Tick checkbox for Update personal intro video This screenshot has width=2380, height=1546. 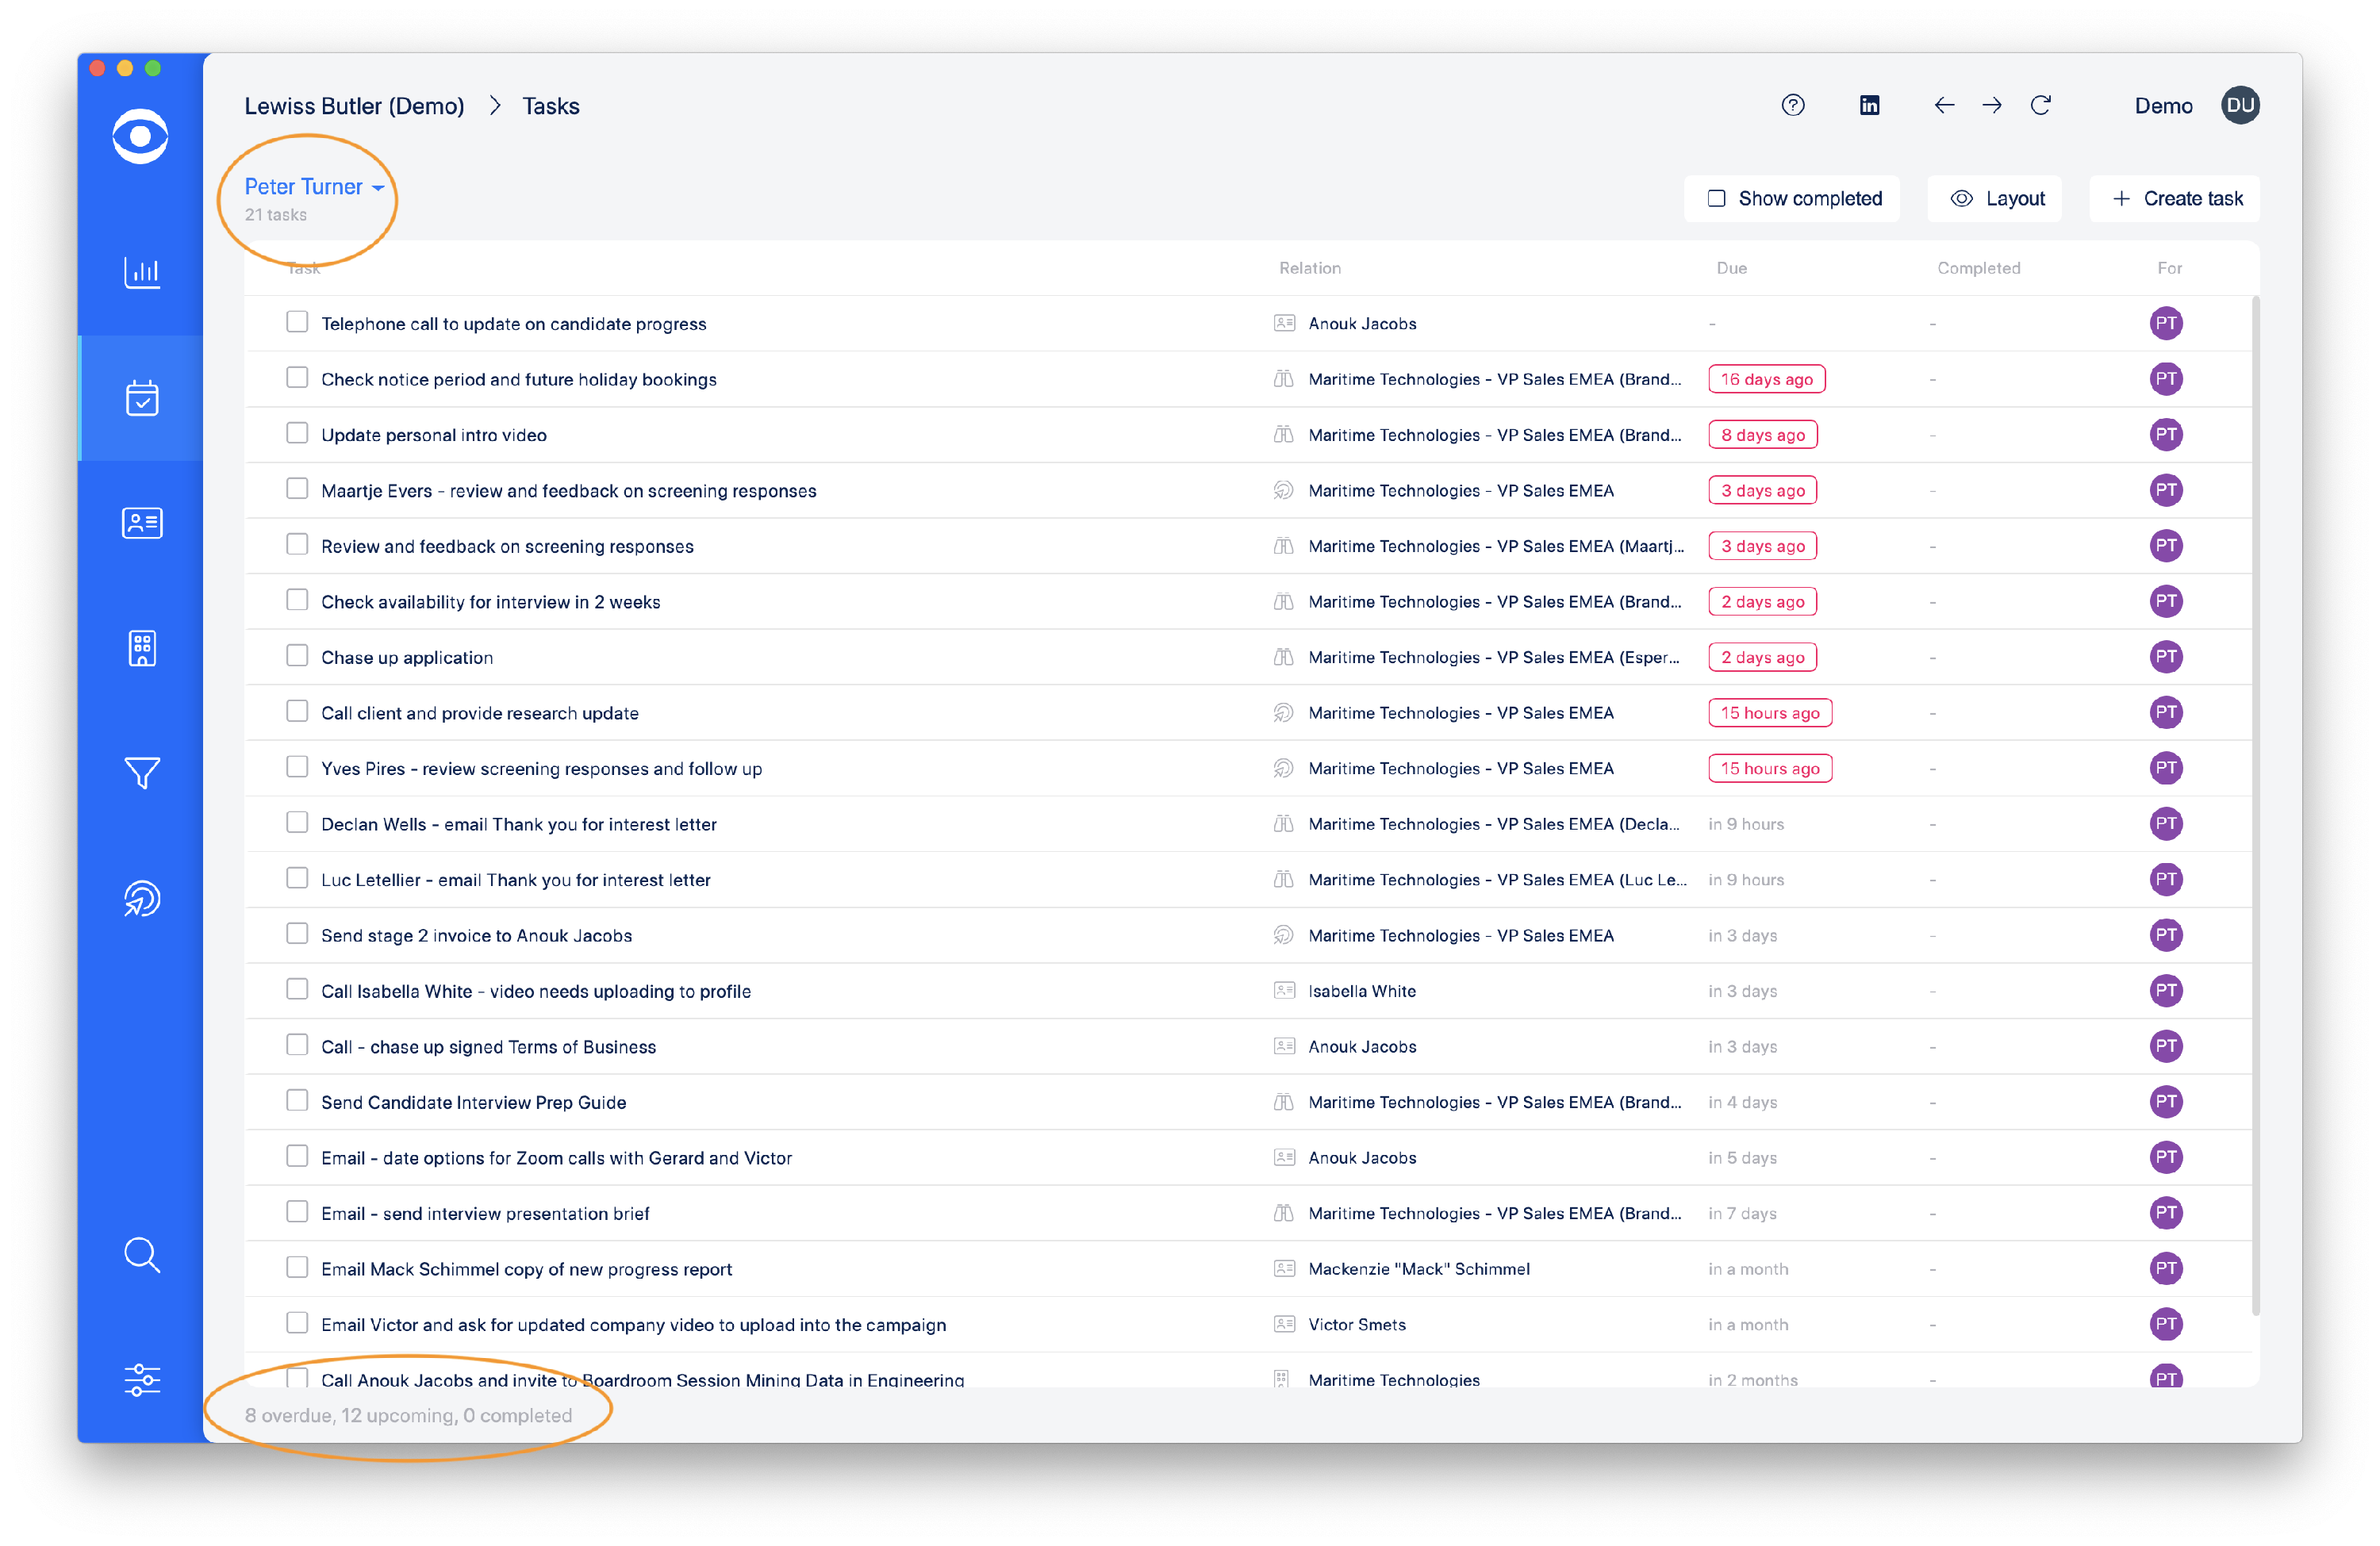click(297, 433)
